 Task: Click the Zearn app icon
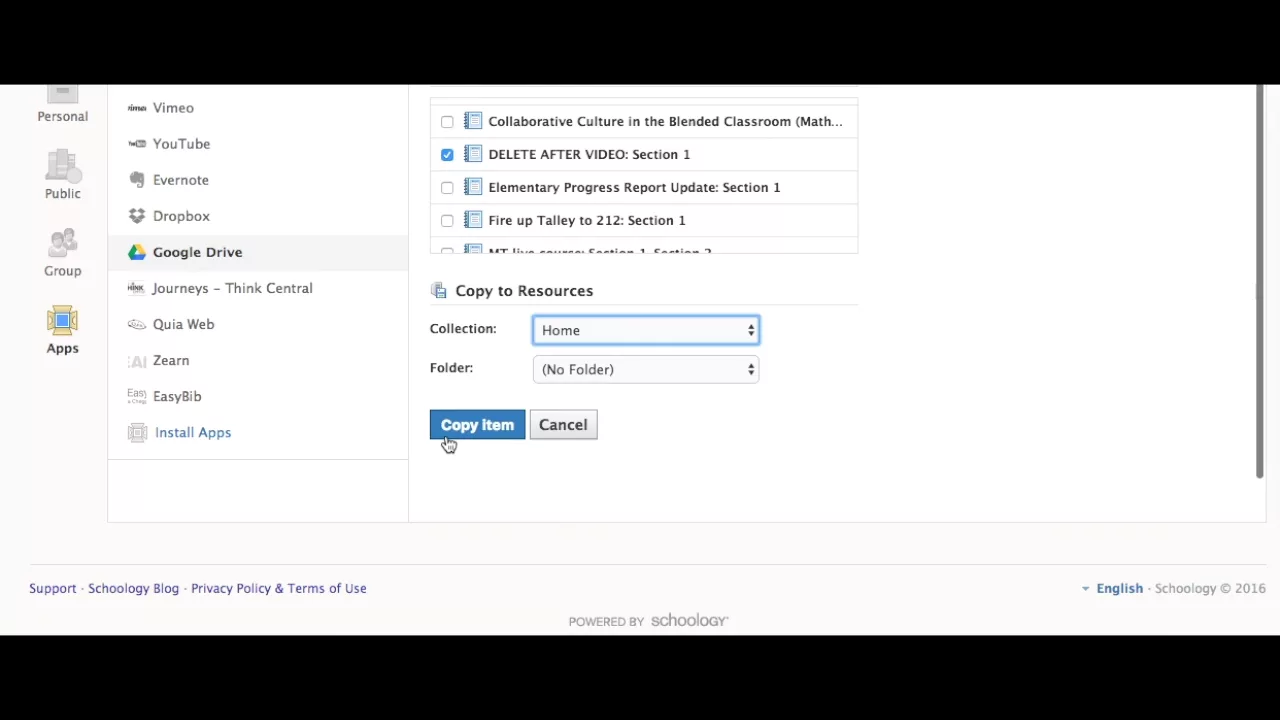tap(137, 360)
